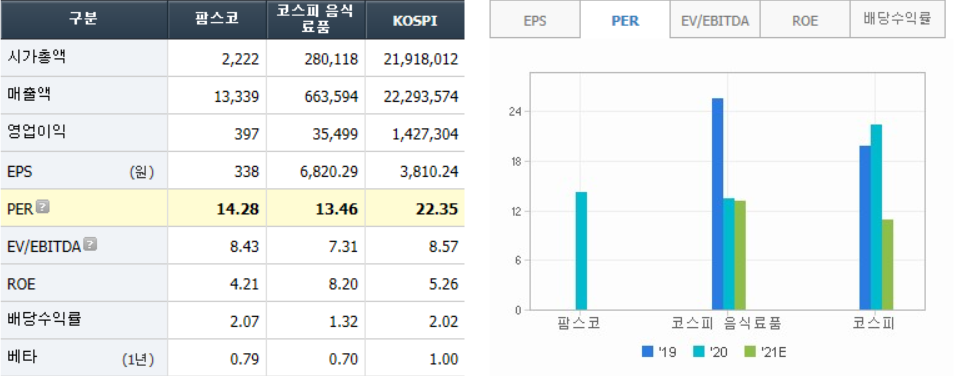Click EV/EBITDA value 8.43

click(x=244, y=247)
